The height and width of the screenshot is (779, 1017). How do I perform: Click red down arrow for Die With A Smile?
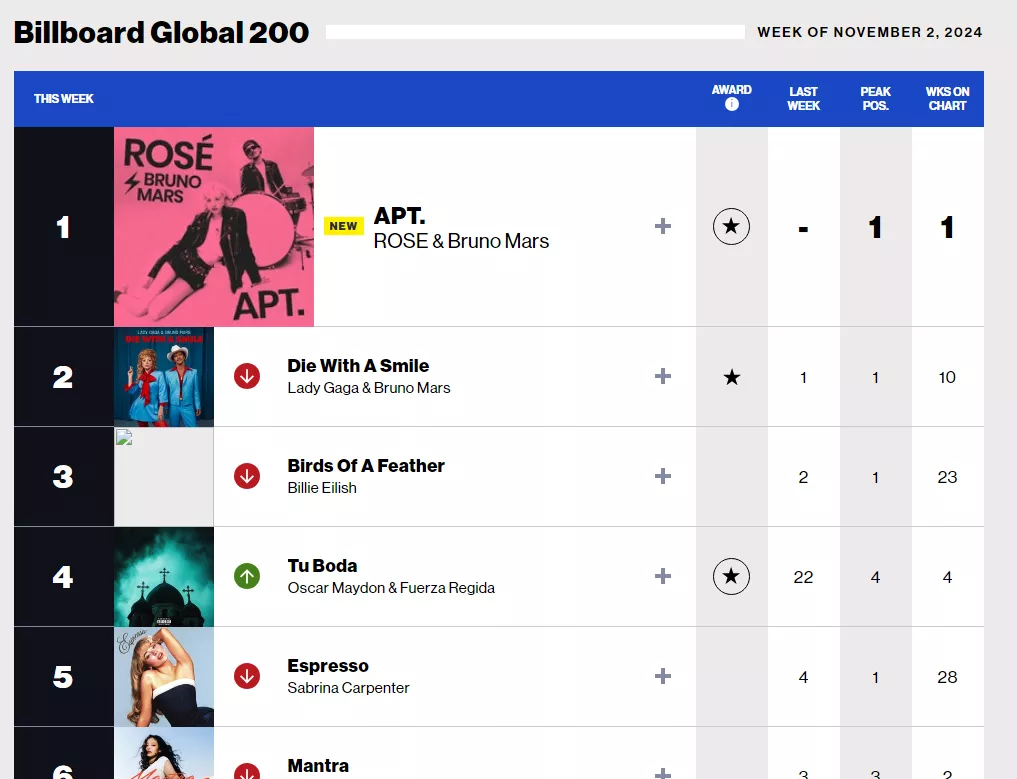247,376
